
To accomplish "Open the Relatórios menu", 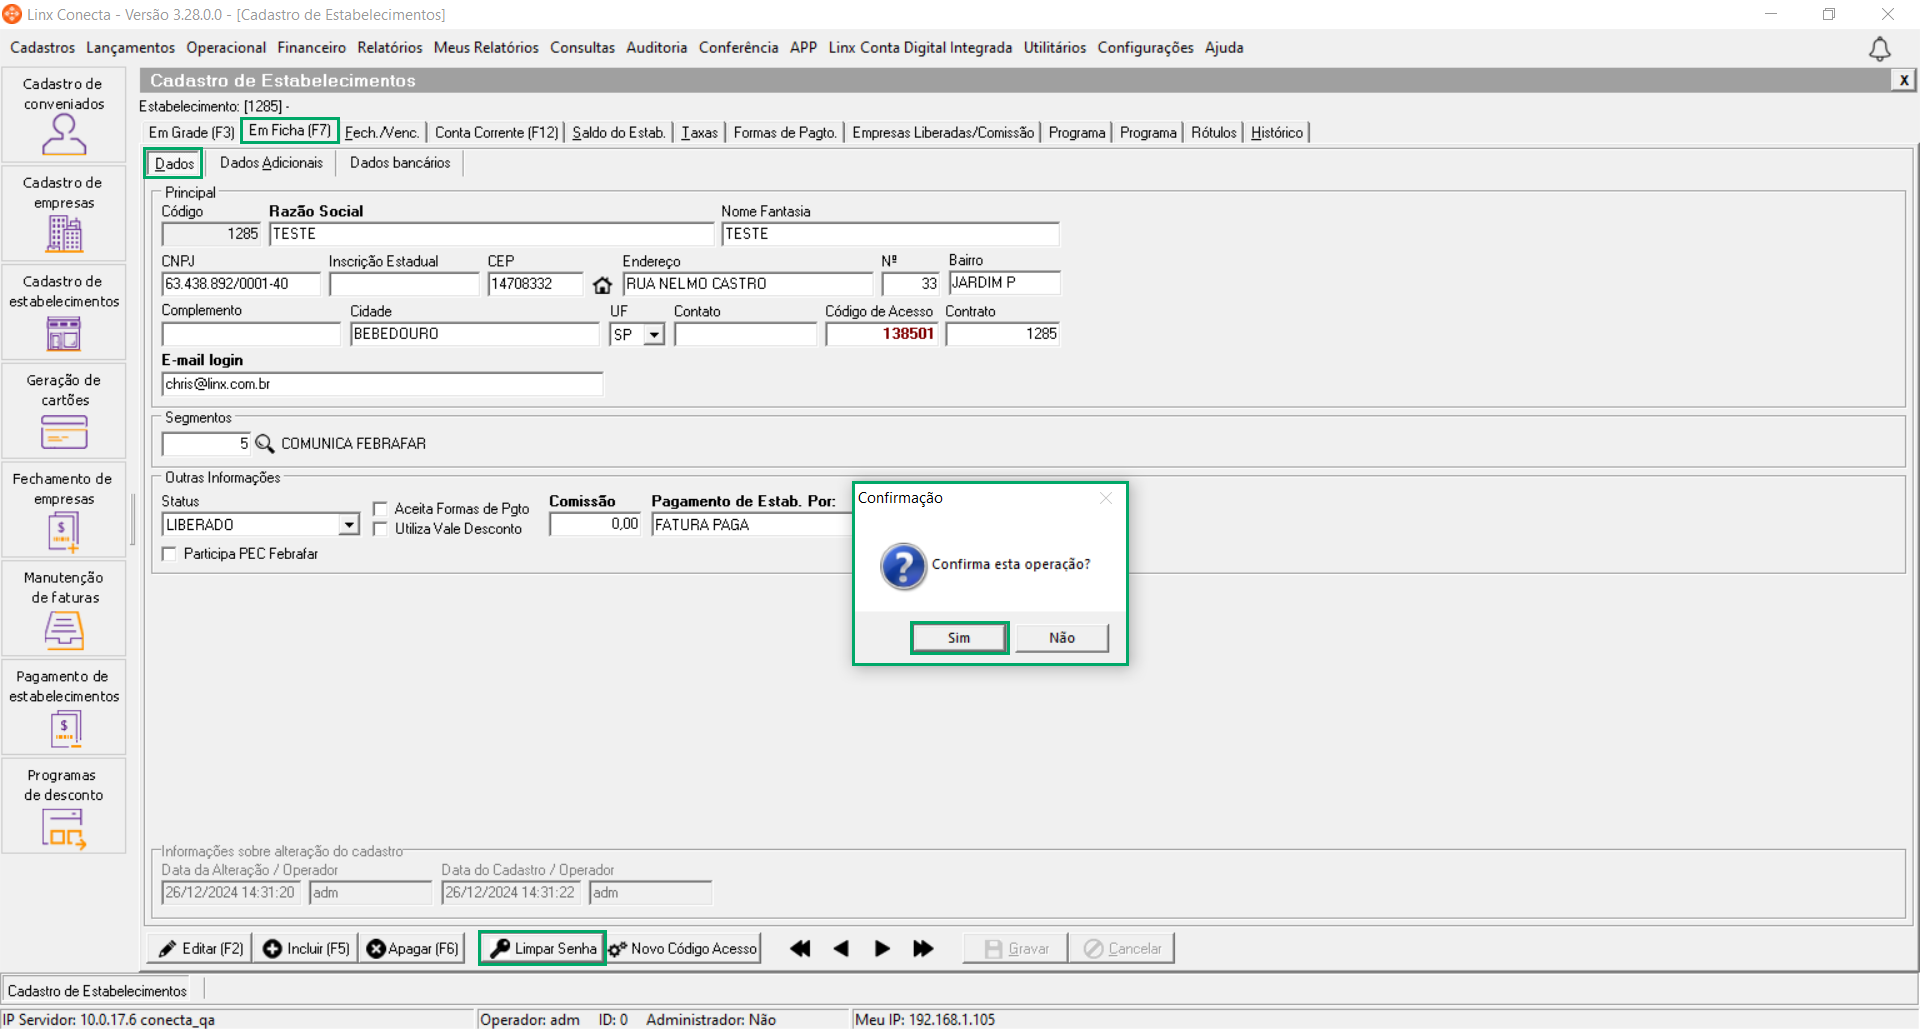I will (x=389, y=47).
